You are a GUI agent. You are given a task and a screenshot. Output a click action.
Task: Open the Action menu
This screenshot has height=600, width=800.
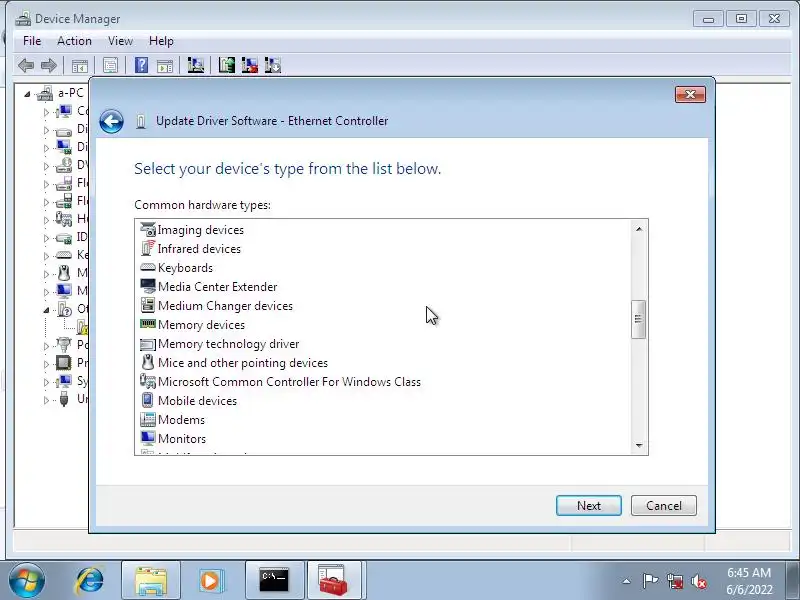[x=74, y=41]
